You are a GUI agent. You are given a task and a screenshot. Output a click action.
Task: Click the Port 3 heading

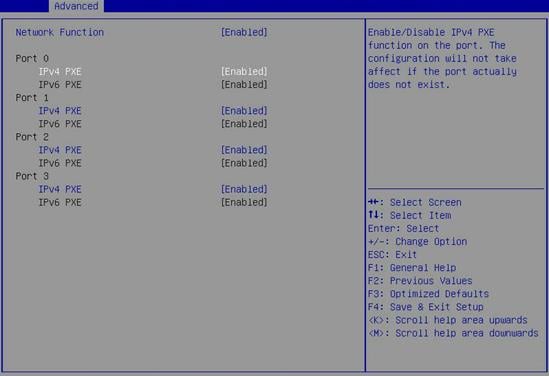(32, 176)
